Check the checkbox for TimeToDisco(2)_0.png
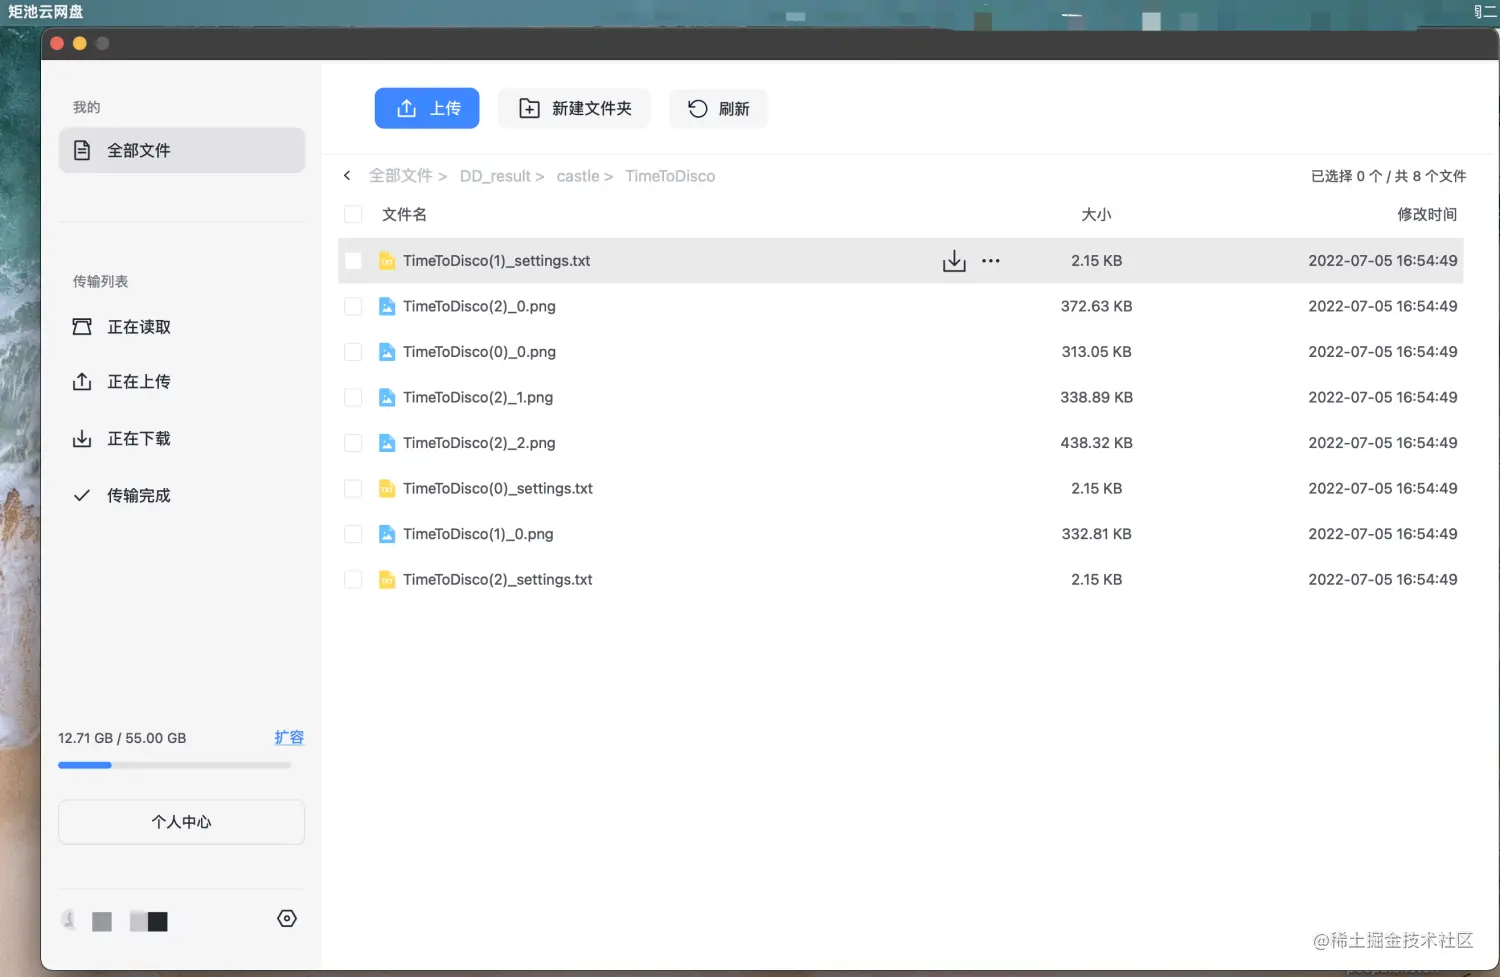 (353, 306)
